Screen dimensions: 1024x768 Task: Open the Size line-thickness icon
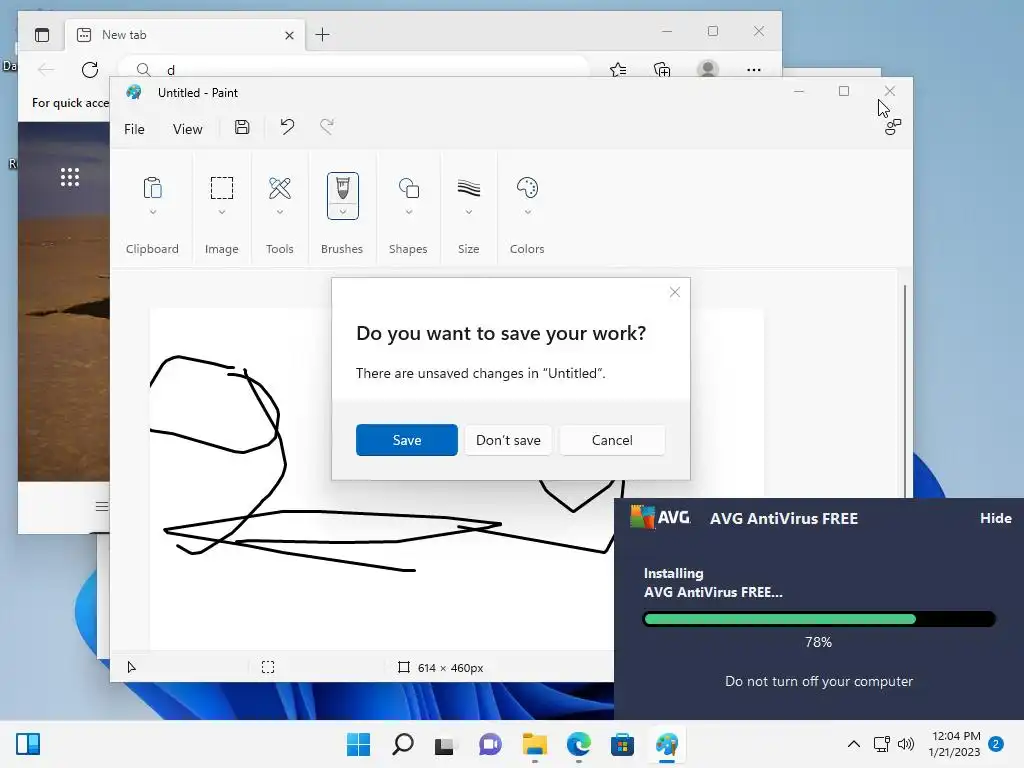469,188
